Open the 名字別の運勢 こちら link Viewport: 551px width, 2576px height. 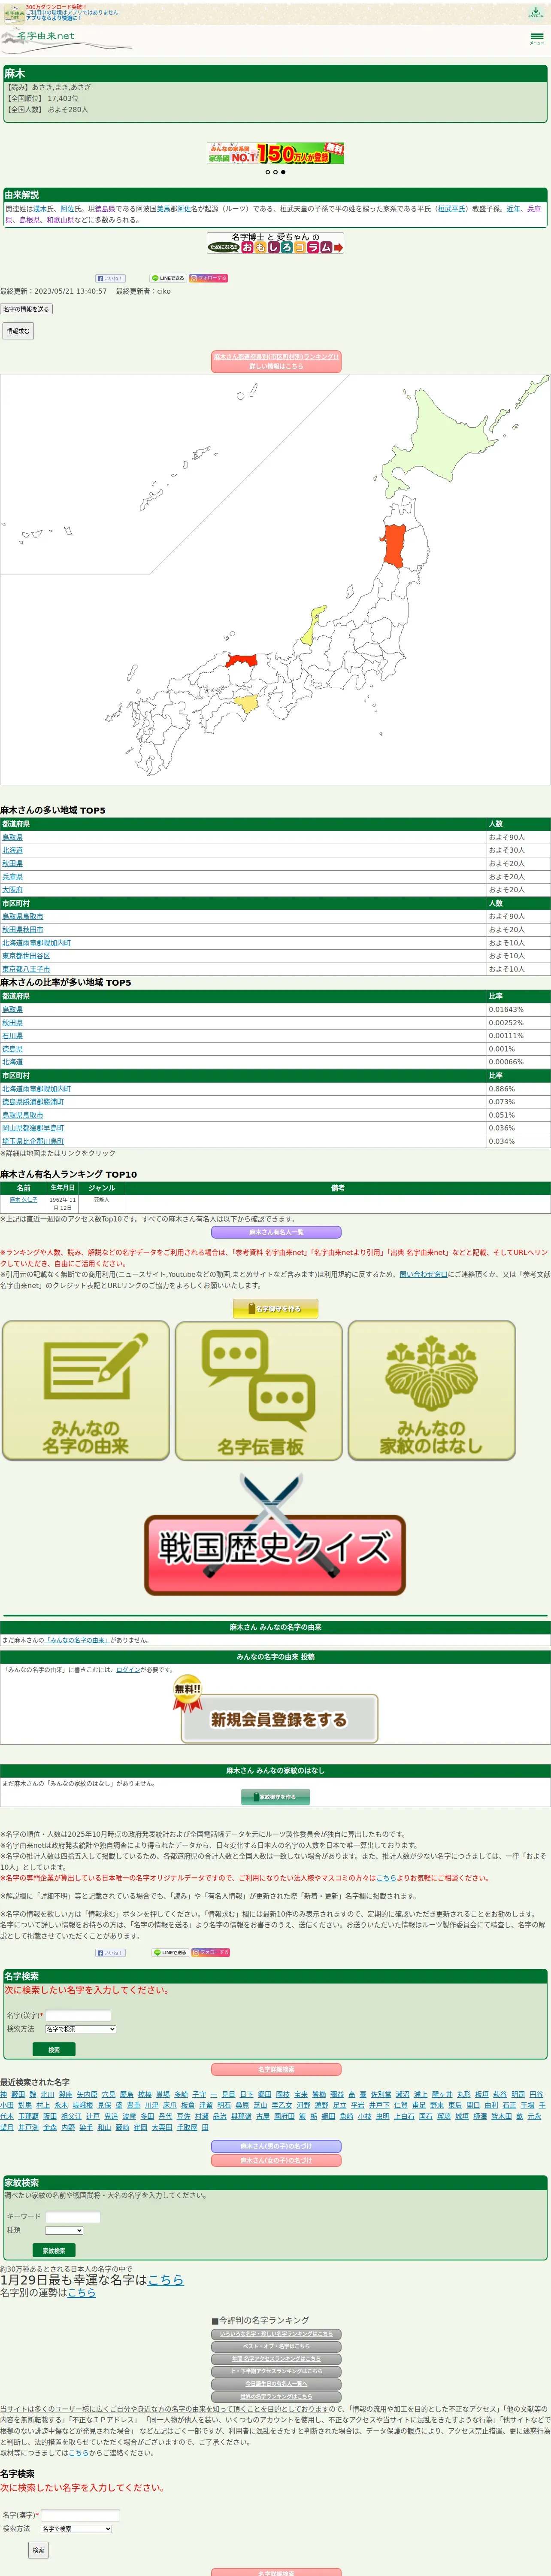click(81, 2292)
